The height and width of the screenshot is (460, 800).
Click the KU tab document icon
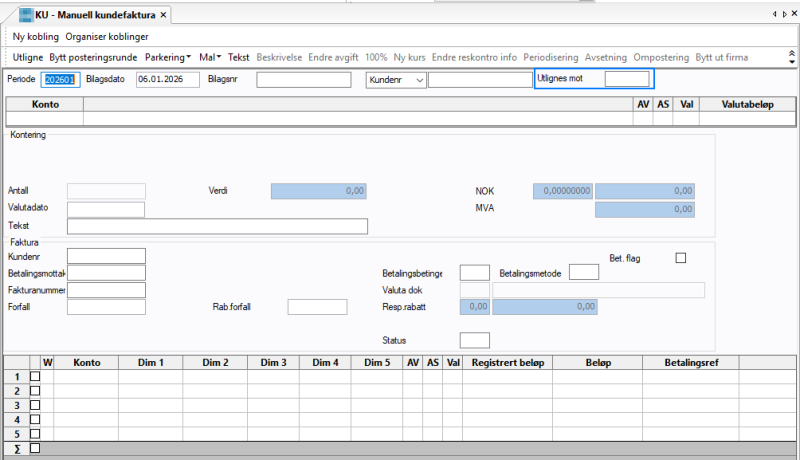coord(26,15)
